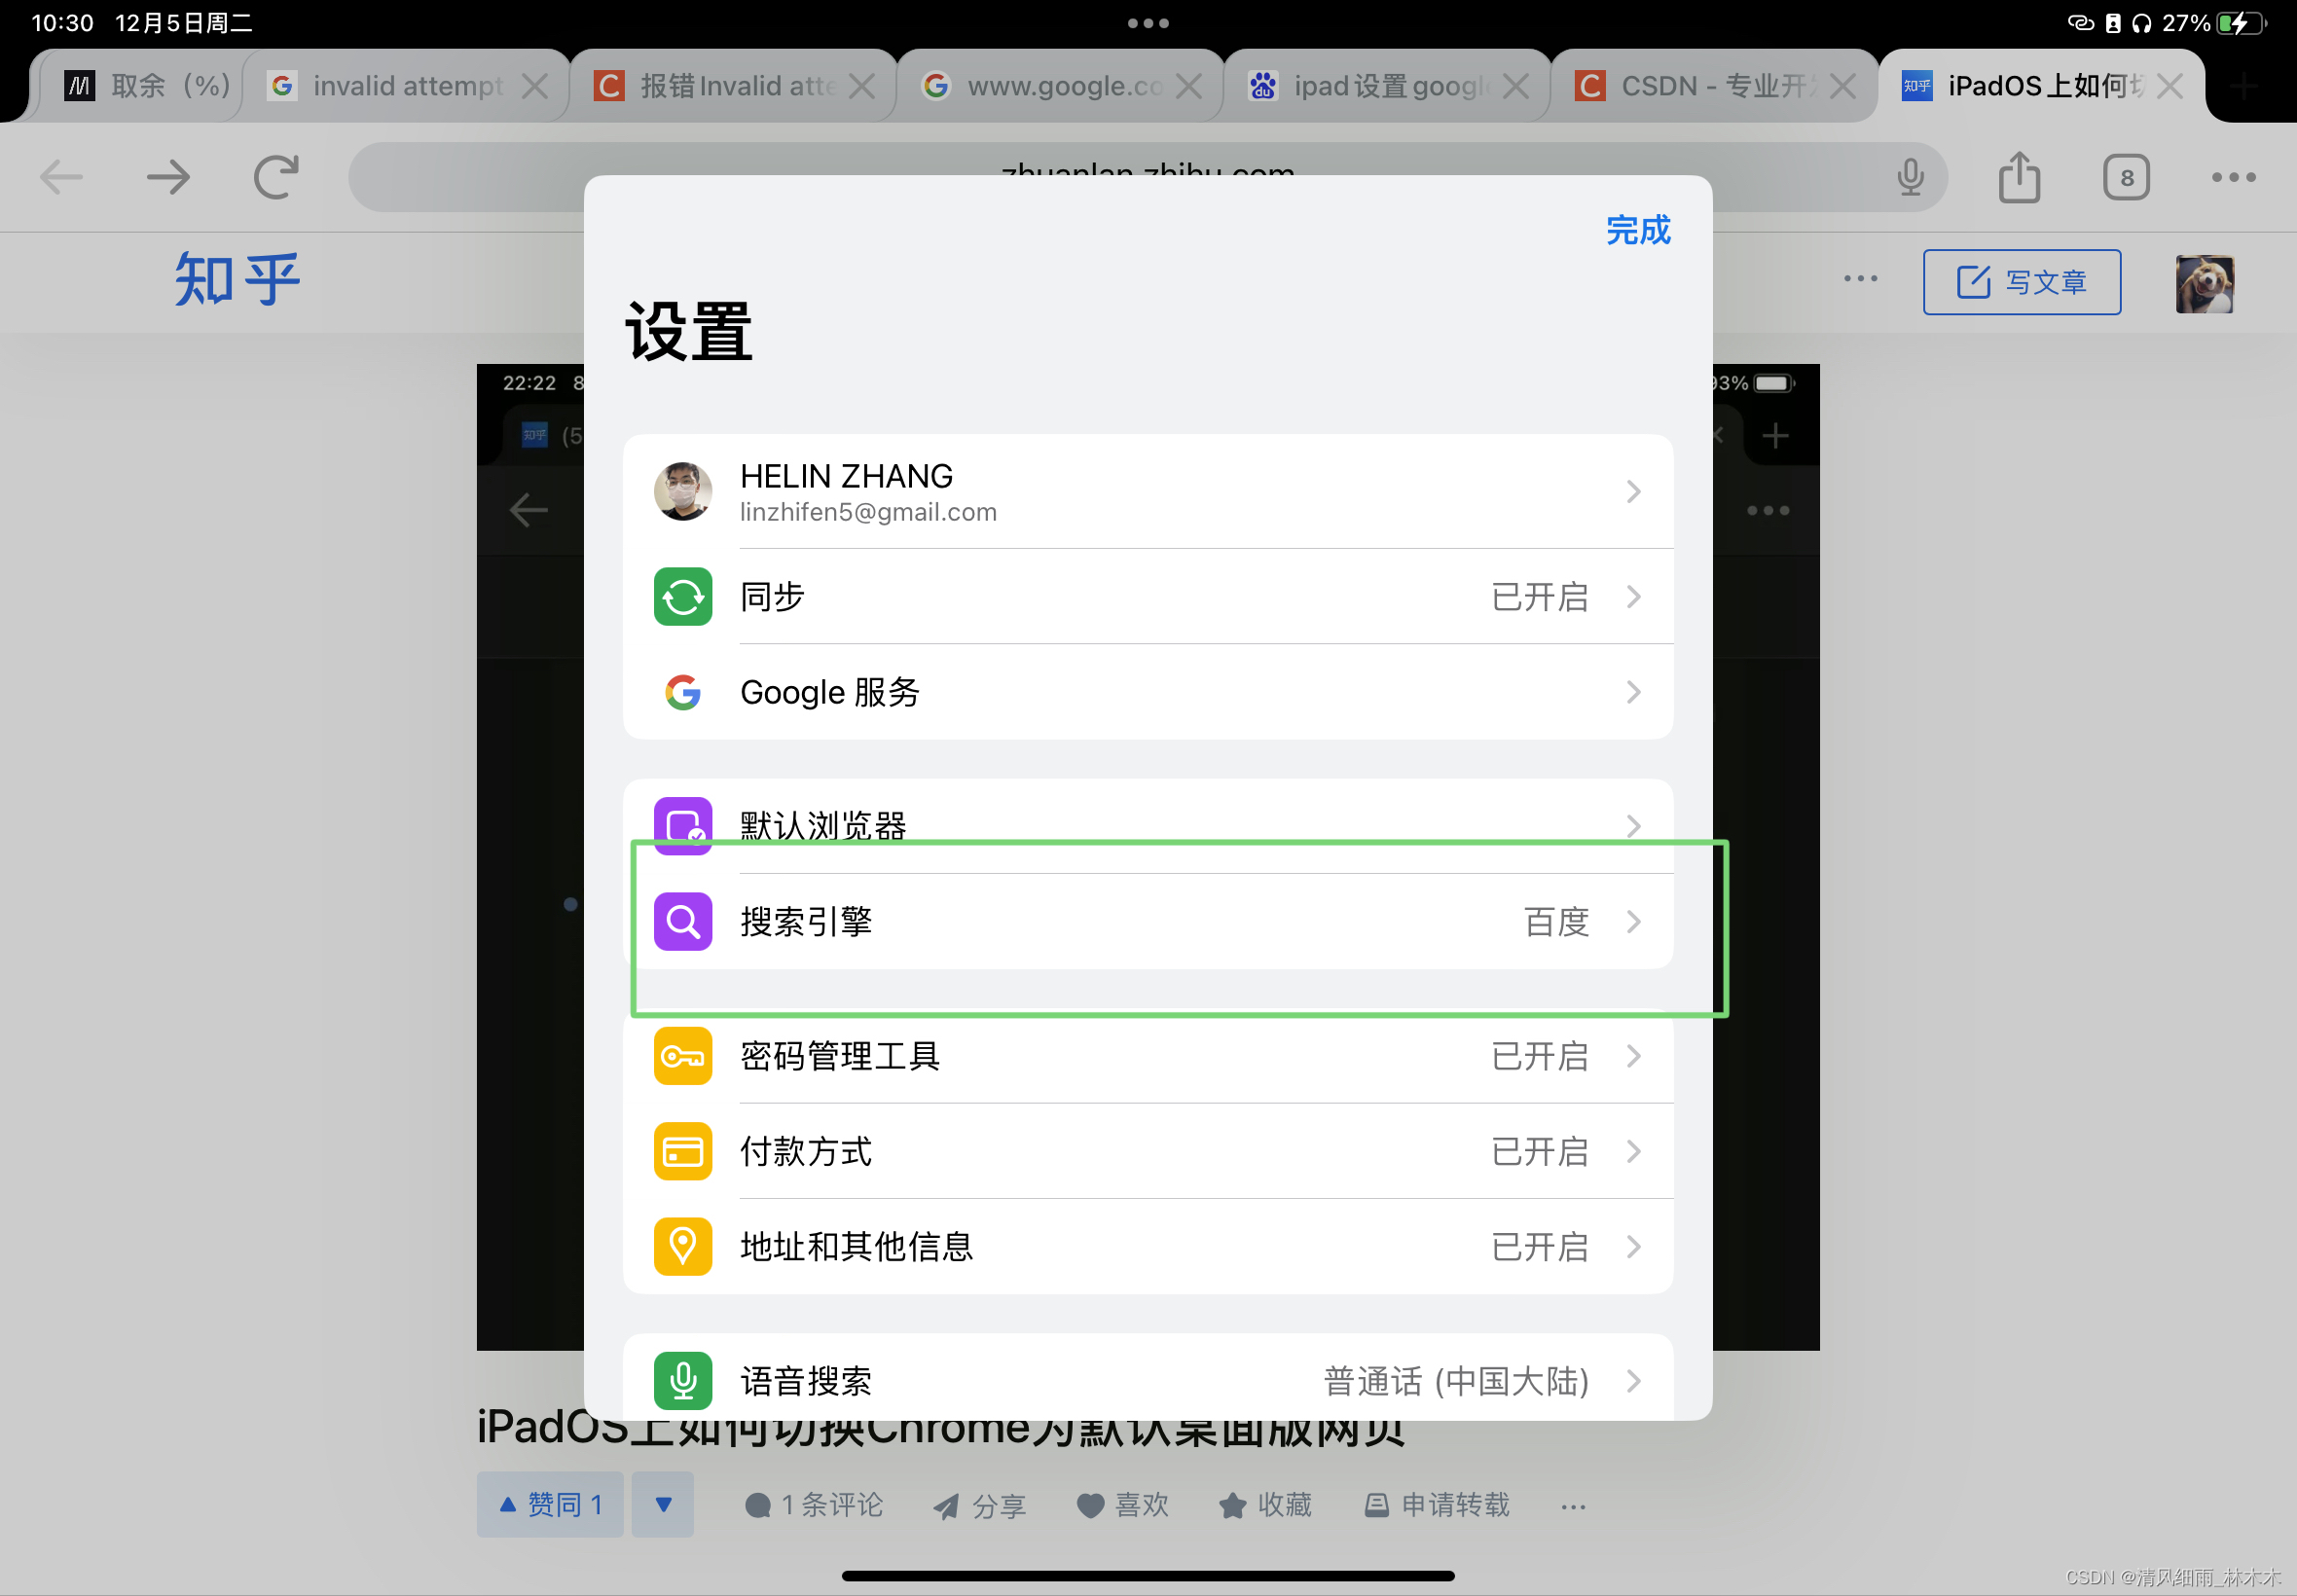This screenshot has width=2297, height=1596.
Task: Tap the green 同步 sync icon
Action: coord(682,596)
